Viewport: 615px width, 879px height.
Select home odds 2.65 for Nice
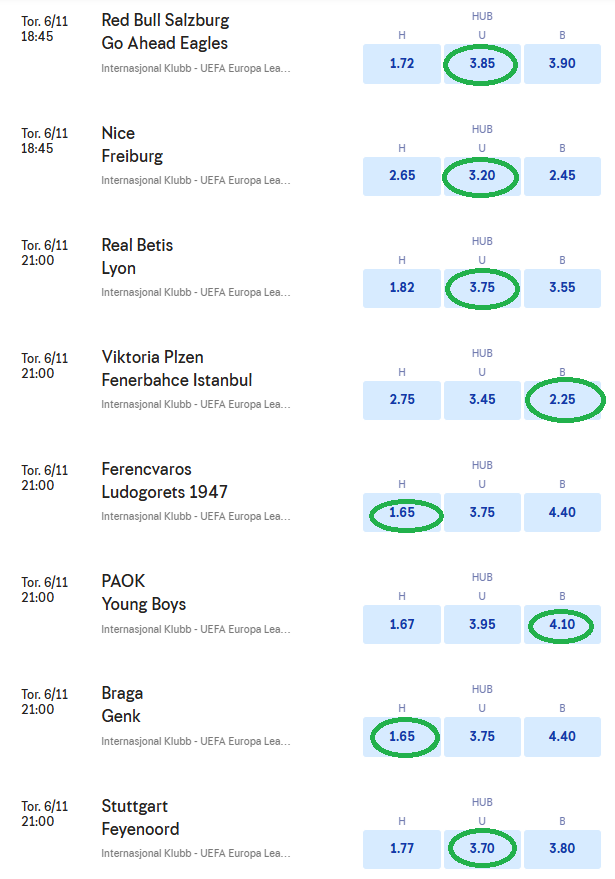(402, 176)
